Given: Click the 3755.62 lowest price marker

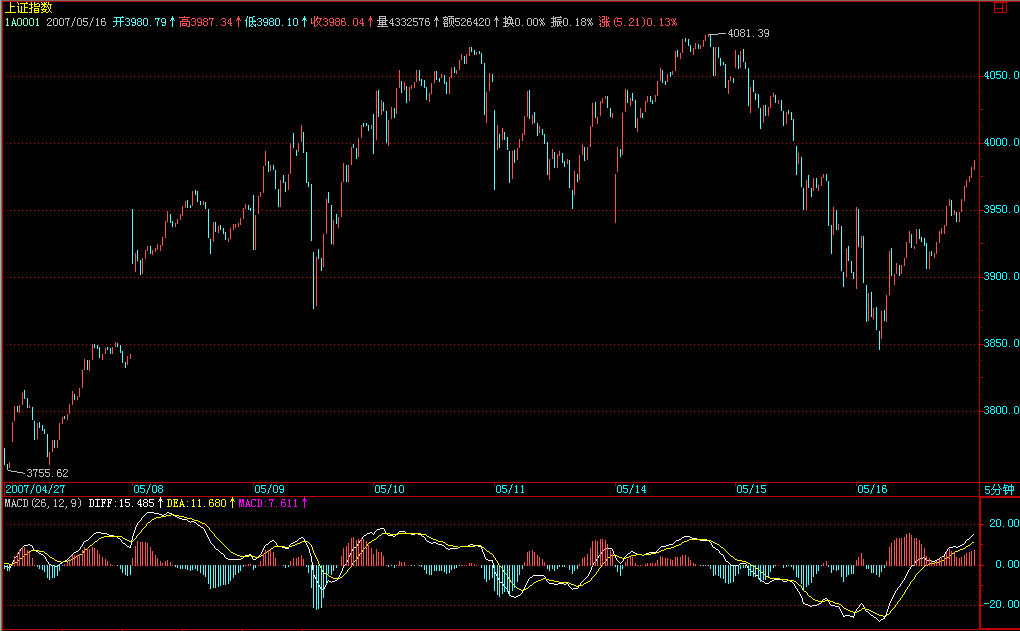Looking at the screenshot, I should [x=46, y=473].
